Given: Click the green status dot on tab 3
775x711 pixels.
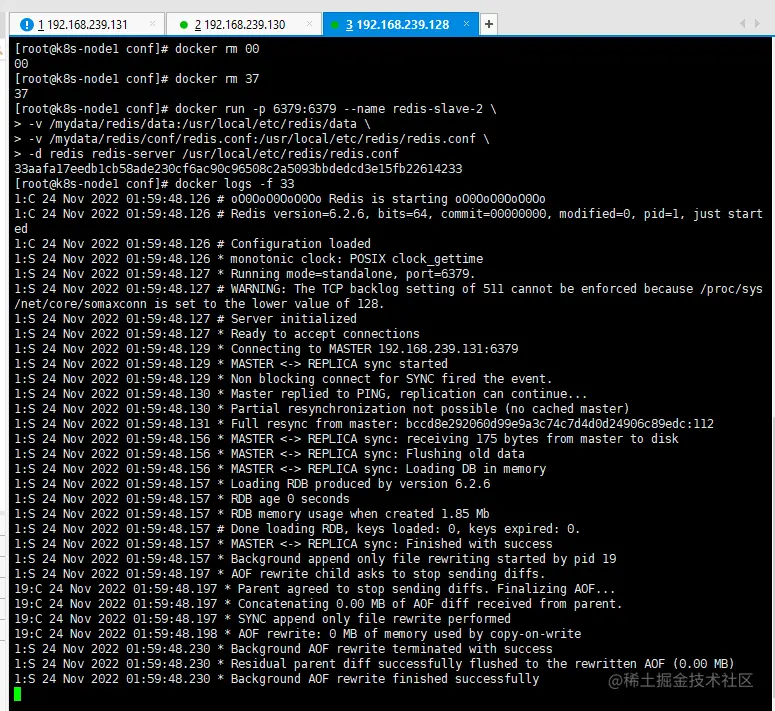Looking at the screenshot, I should pyautogui.click(x=335, y=25).
